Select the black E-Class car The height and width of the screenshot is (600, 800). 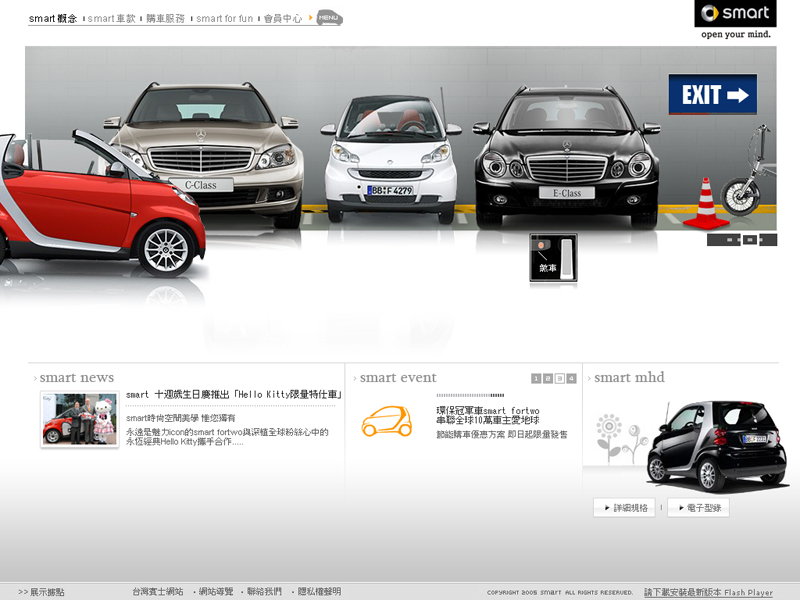point(566,156)
